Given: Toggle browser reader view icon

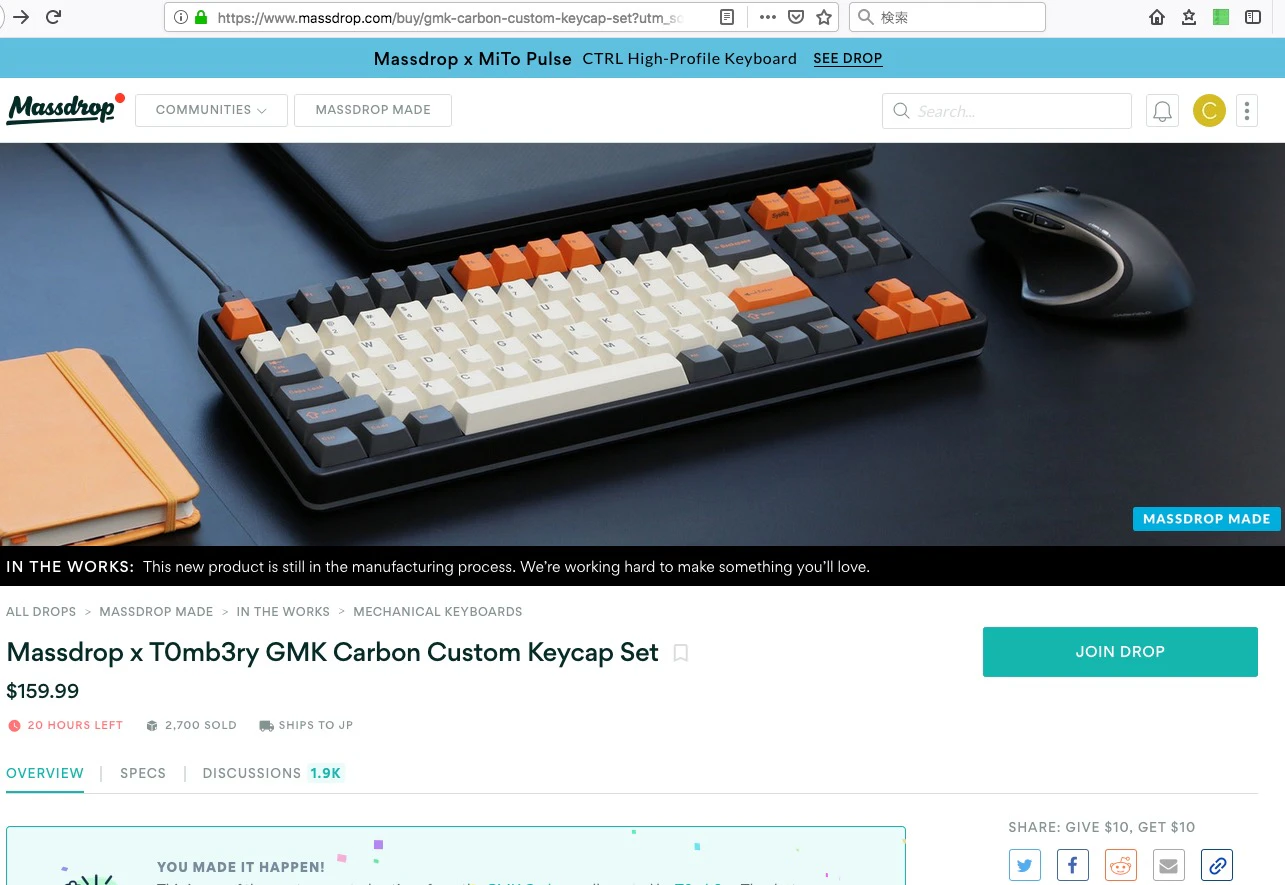Looking at the screenshot, I should (728, 17).
